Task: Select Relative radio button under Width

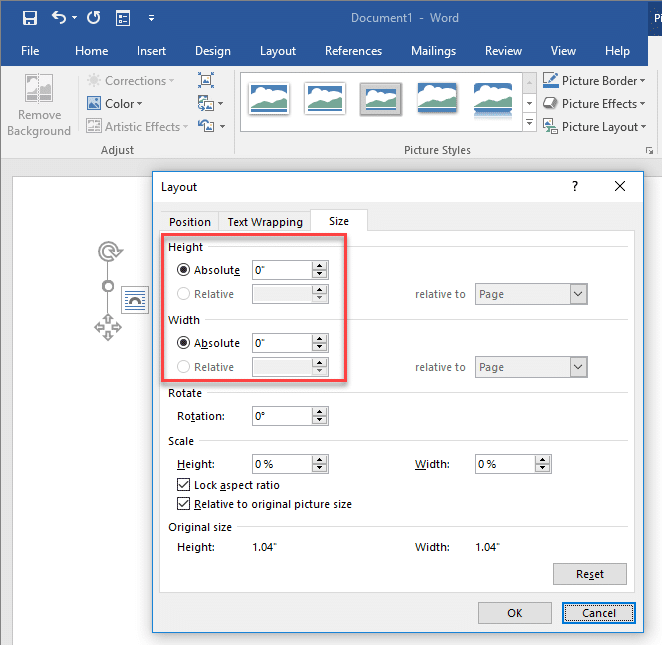Action: 183,367
